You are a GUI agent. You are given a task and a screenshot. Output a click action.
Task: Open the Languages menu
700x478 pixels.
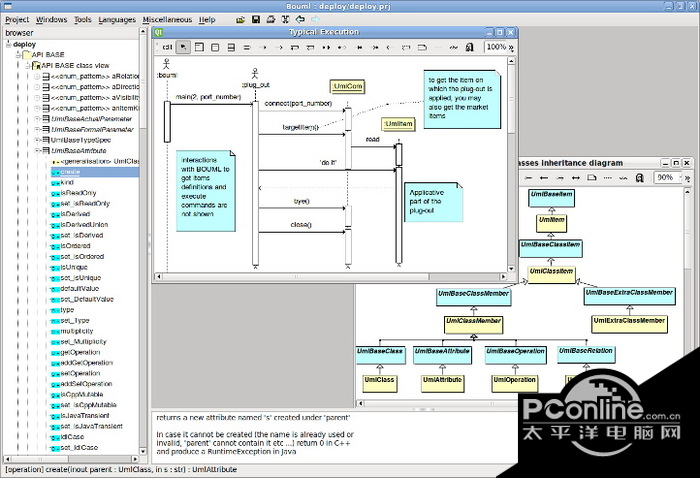(117, 19)
